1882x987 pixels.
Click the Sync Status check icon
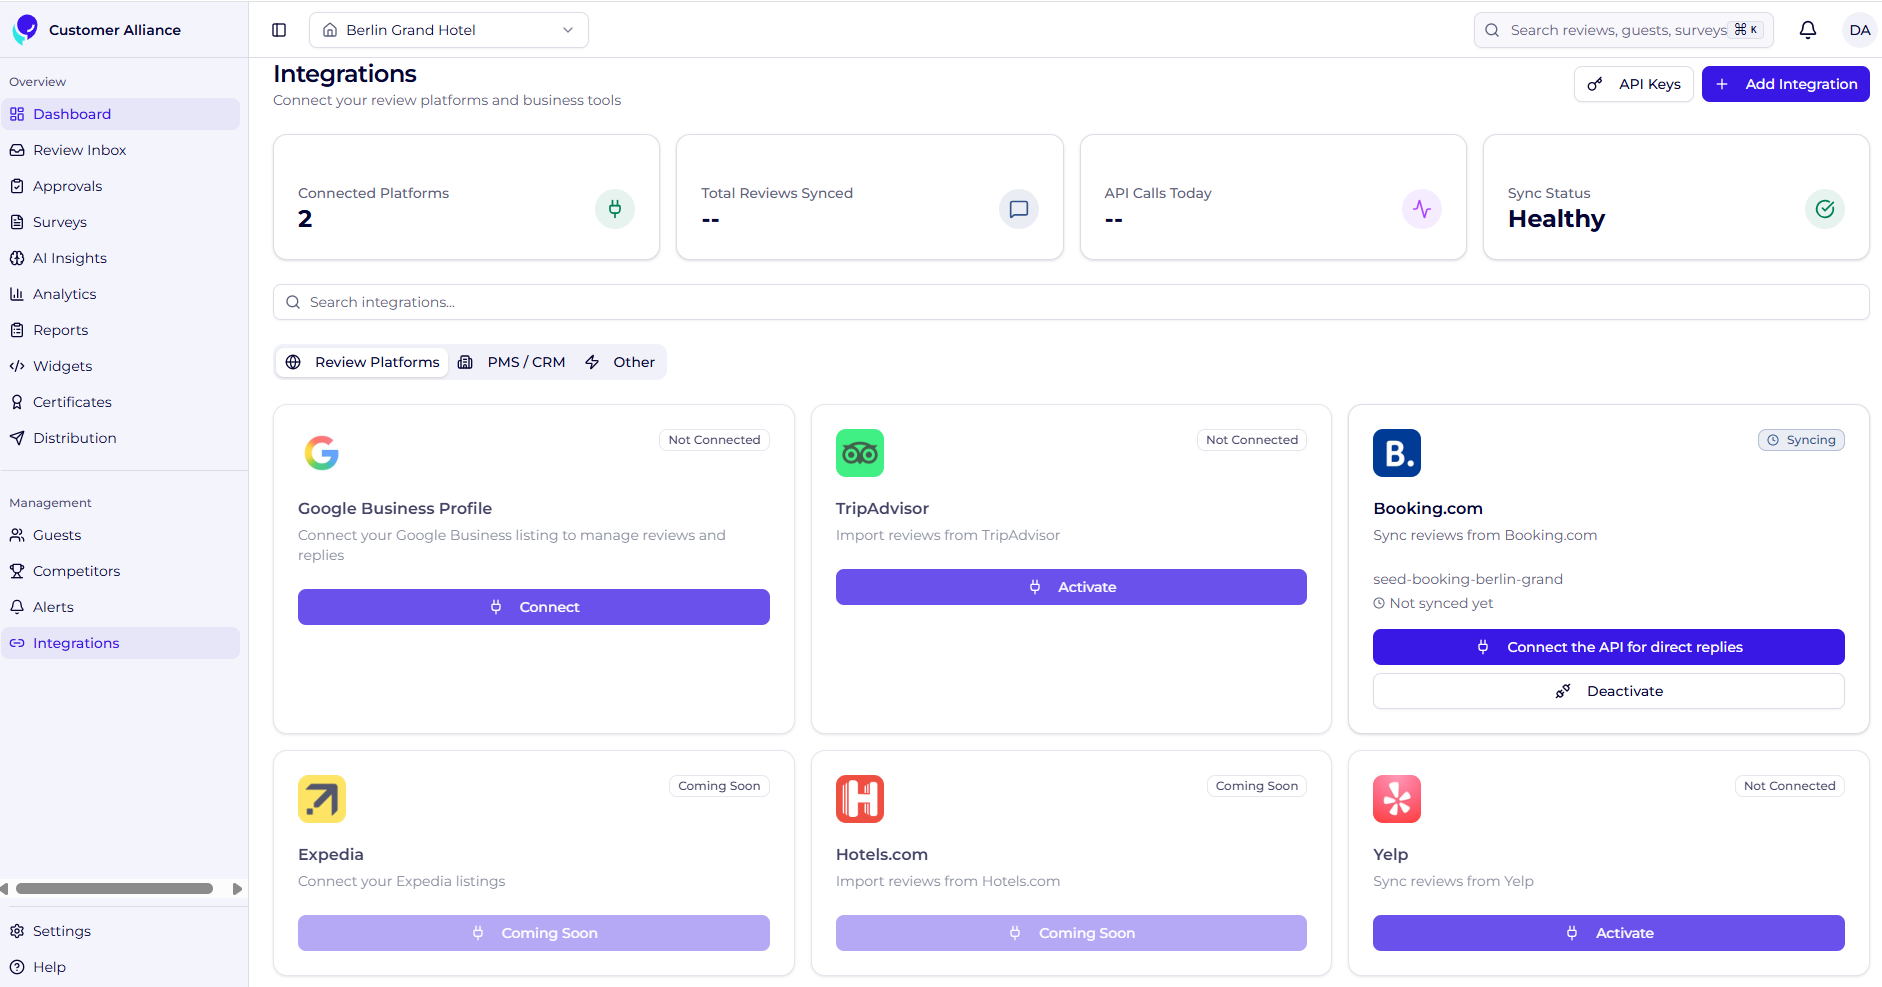point(1825,209)
